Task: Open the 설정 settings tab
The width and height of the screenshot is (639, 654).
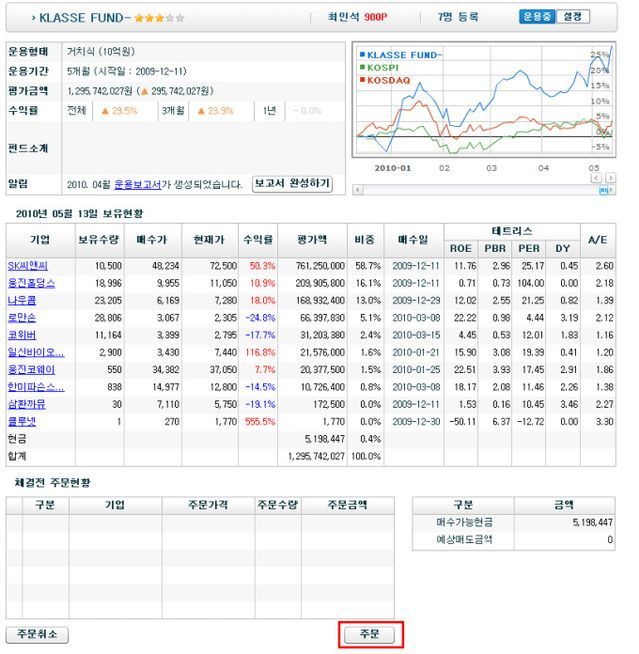Action: click(573, 17)
